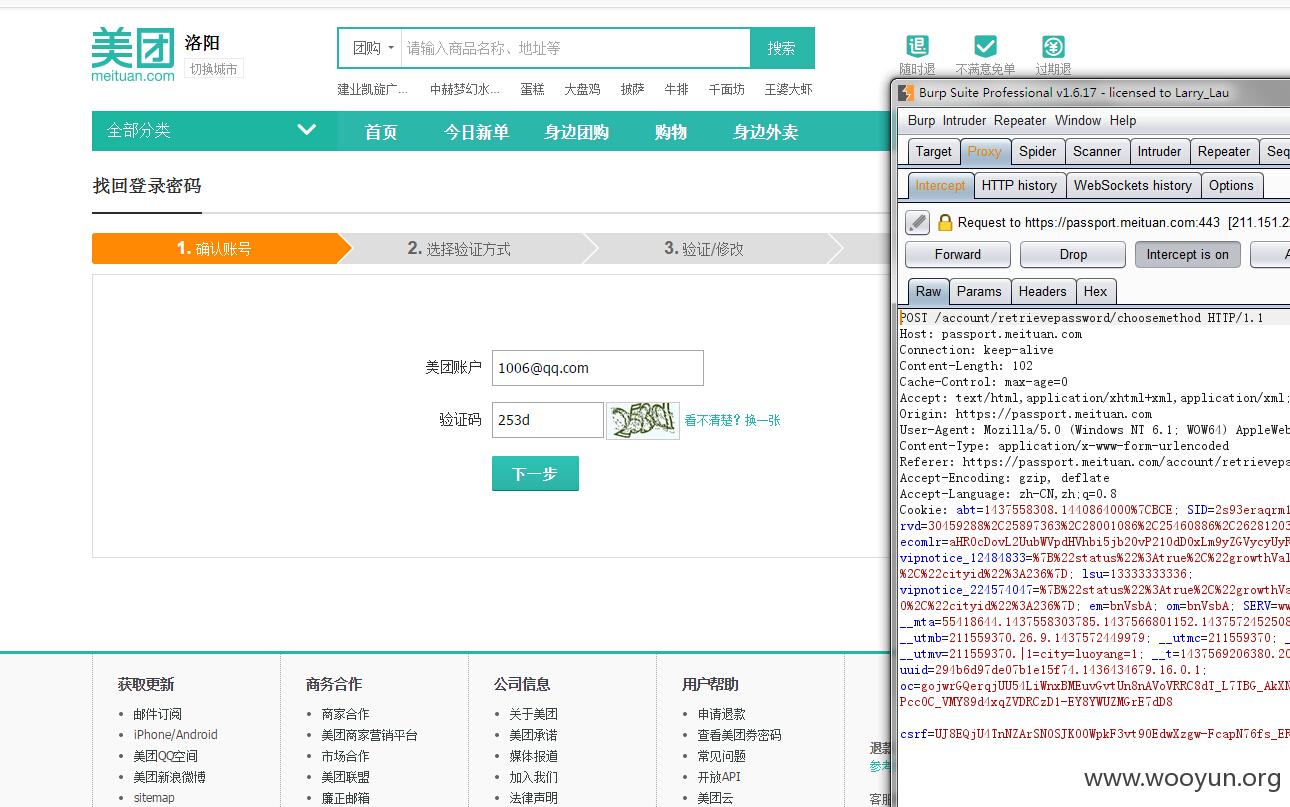Click 首页 in navigation bar

[381, 132]
